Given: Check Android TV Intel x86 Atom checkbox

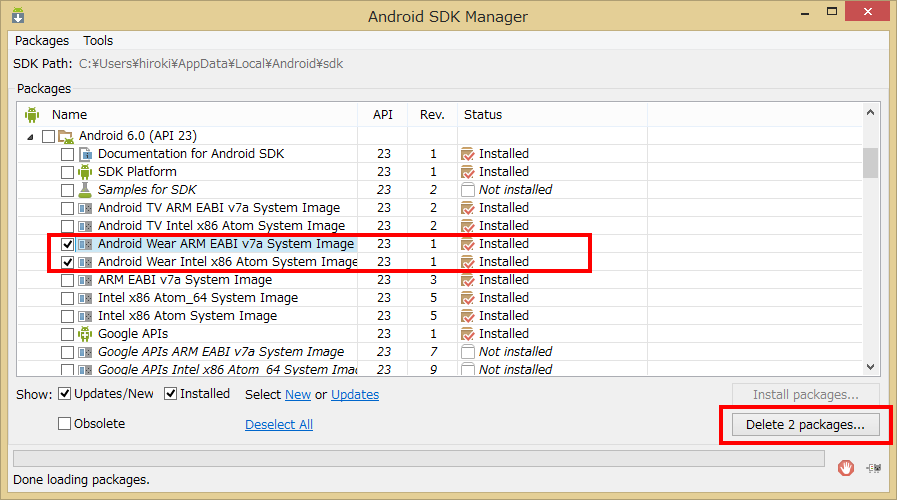Looking at the screenshot, I should tap(68, 227).
